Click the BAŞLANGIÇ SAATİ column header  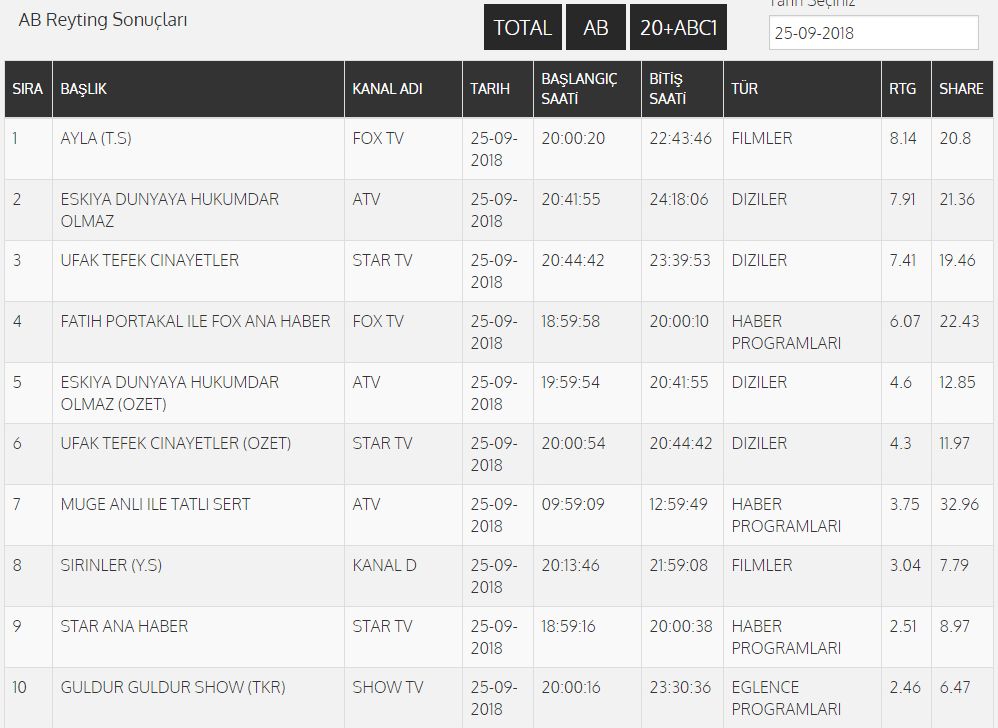579,88
